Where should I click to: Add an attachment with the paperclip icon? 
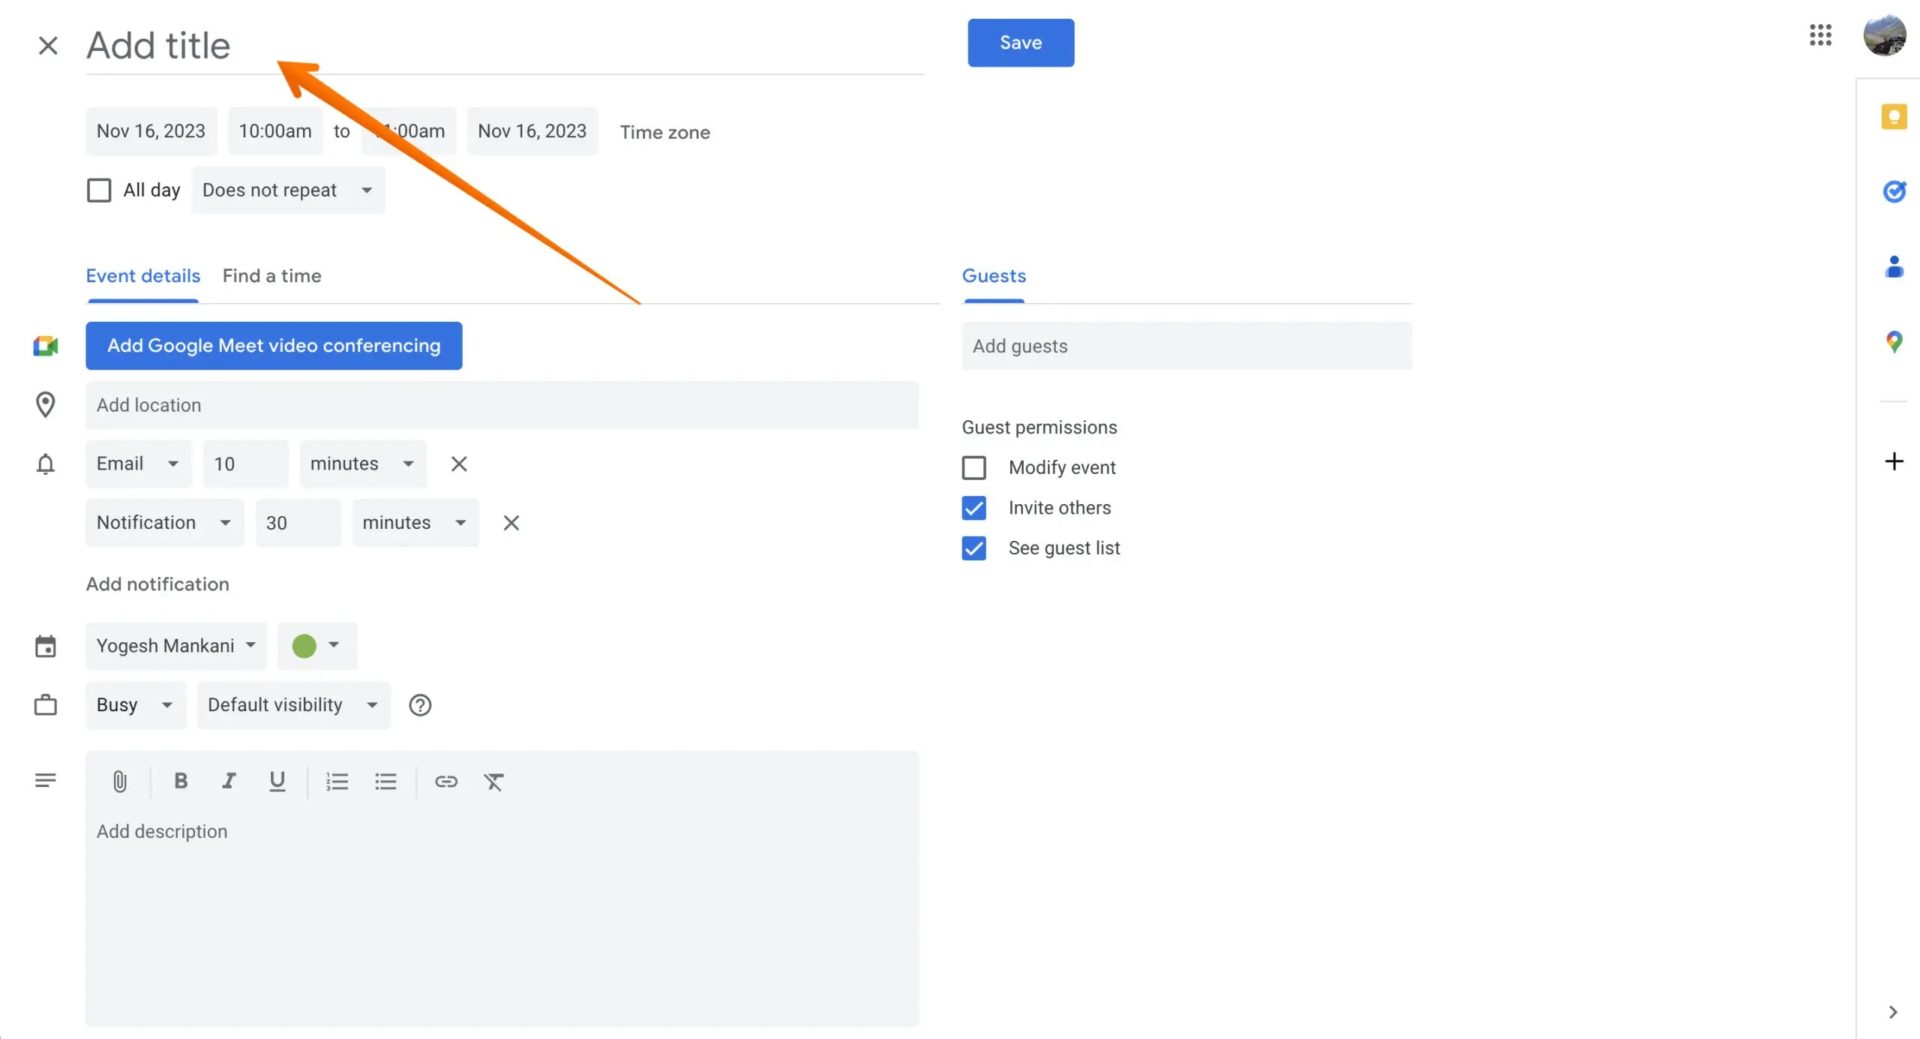[119, 782]
